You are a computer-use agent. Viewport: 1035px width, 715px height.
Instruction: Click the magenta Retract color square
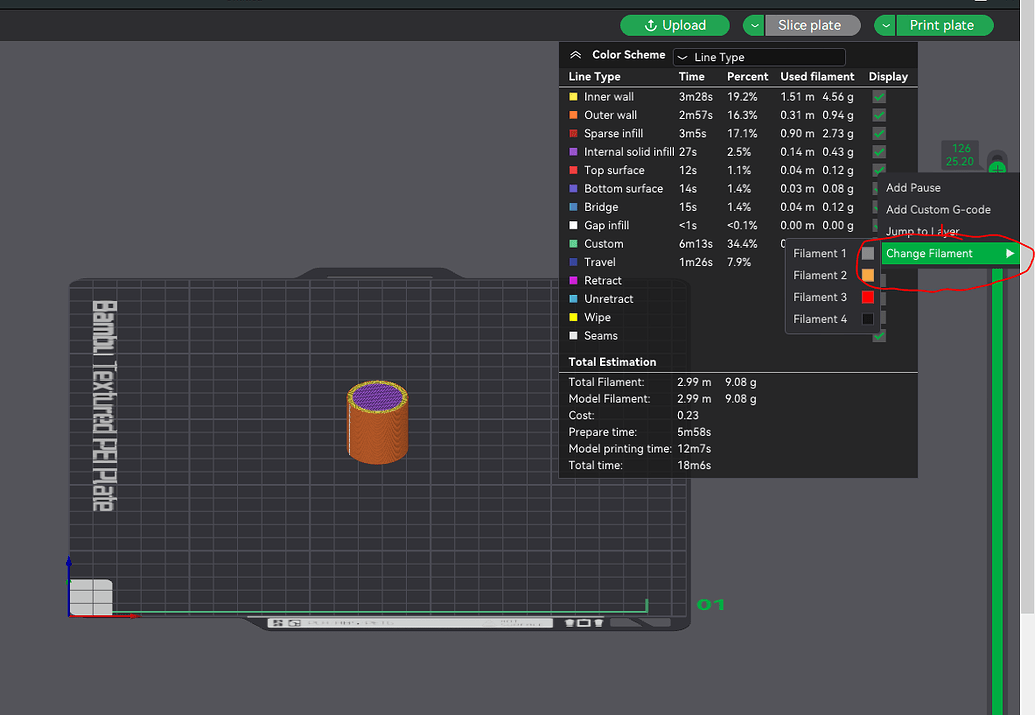(573, 281)
